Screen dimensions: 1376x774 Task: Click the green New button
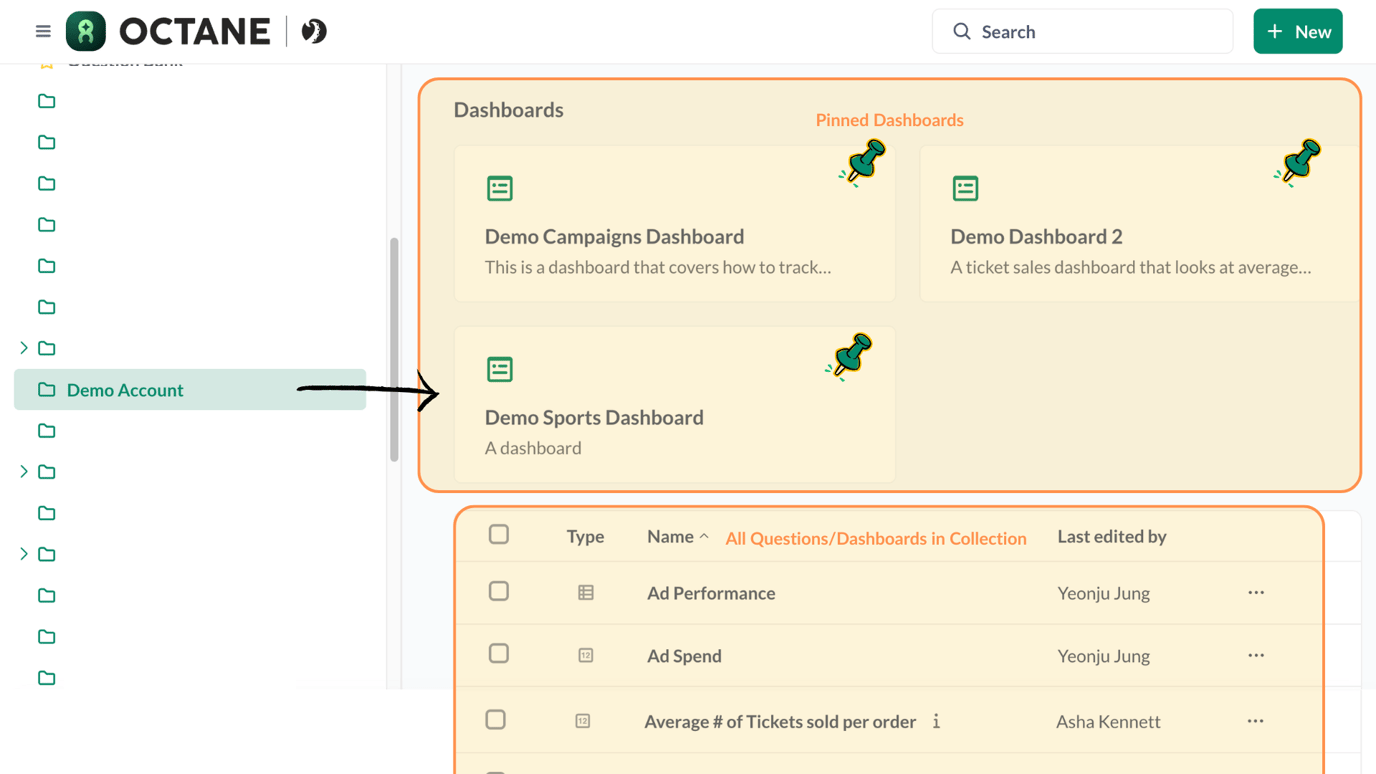click(1297, 32)
